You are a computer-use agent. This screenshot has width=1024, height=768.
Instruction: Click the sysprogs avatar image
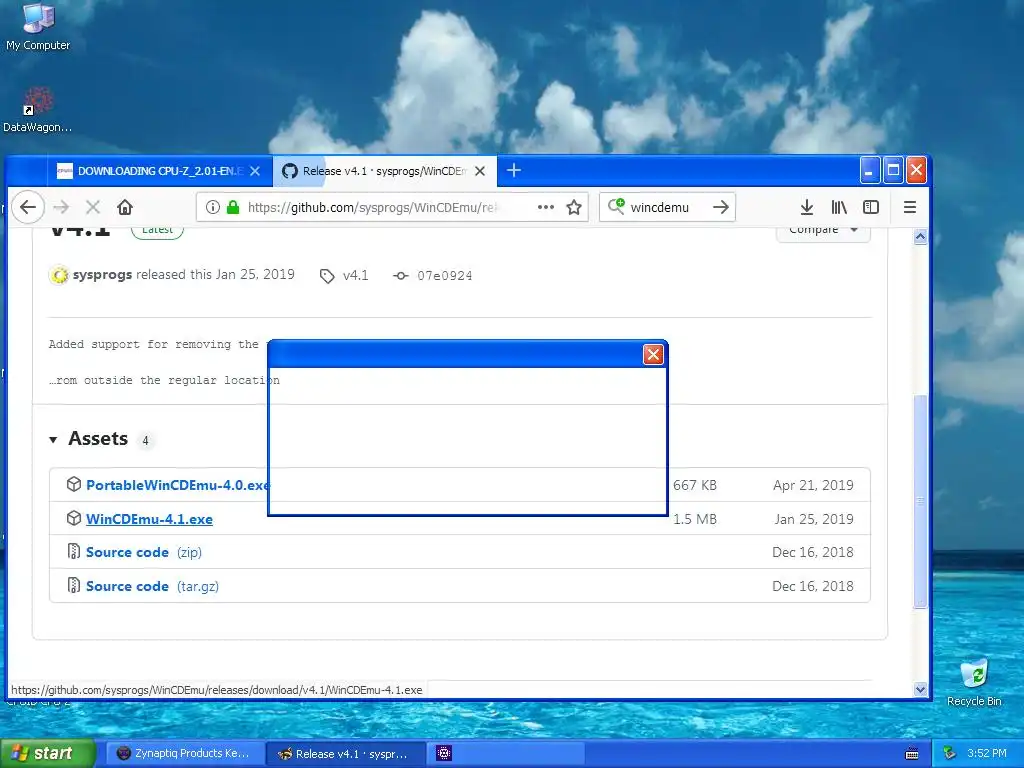point(59,276)
